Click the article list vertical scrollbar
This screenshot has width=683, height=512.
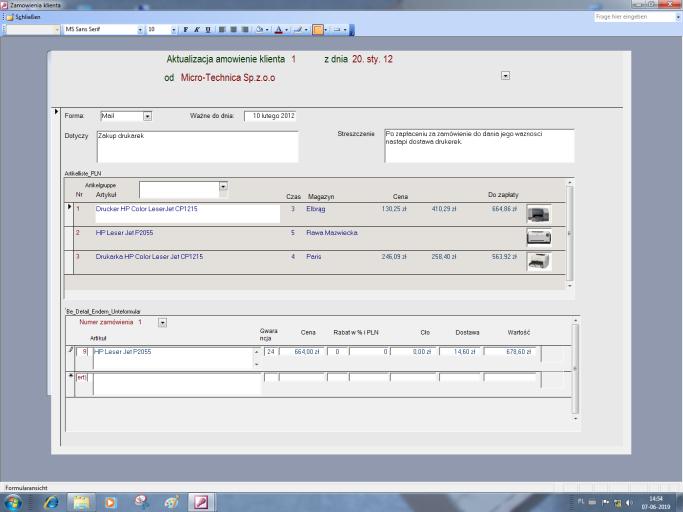[x=569, y=234]
